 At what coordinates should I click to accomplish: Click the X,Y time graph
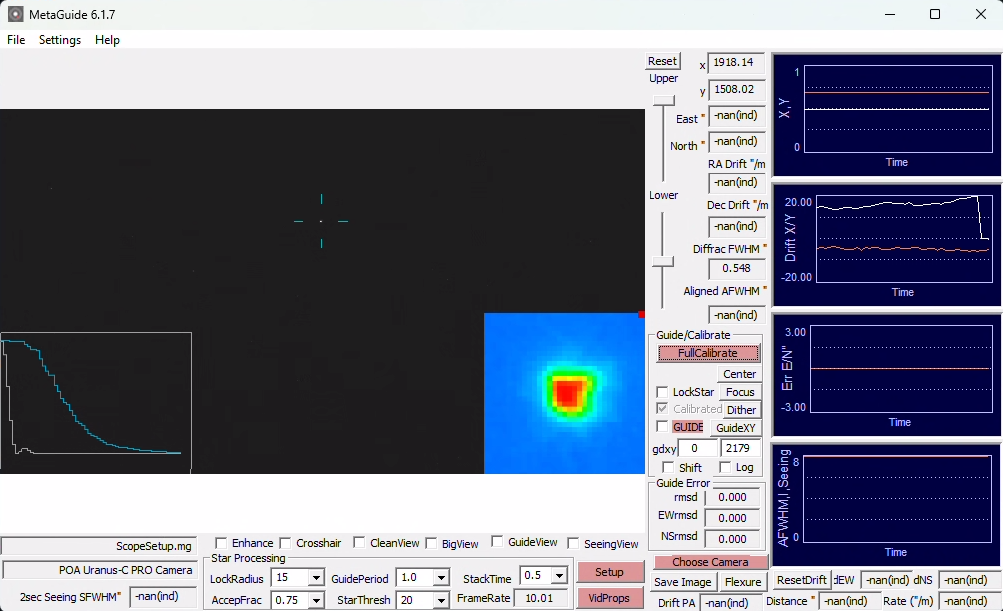[x=886, y=115]
